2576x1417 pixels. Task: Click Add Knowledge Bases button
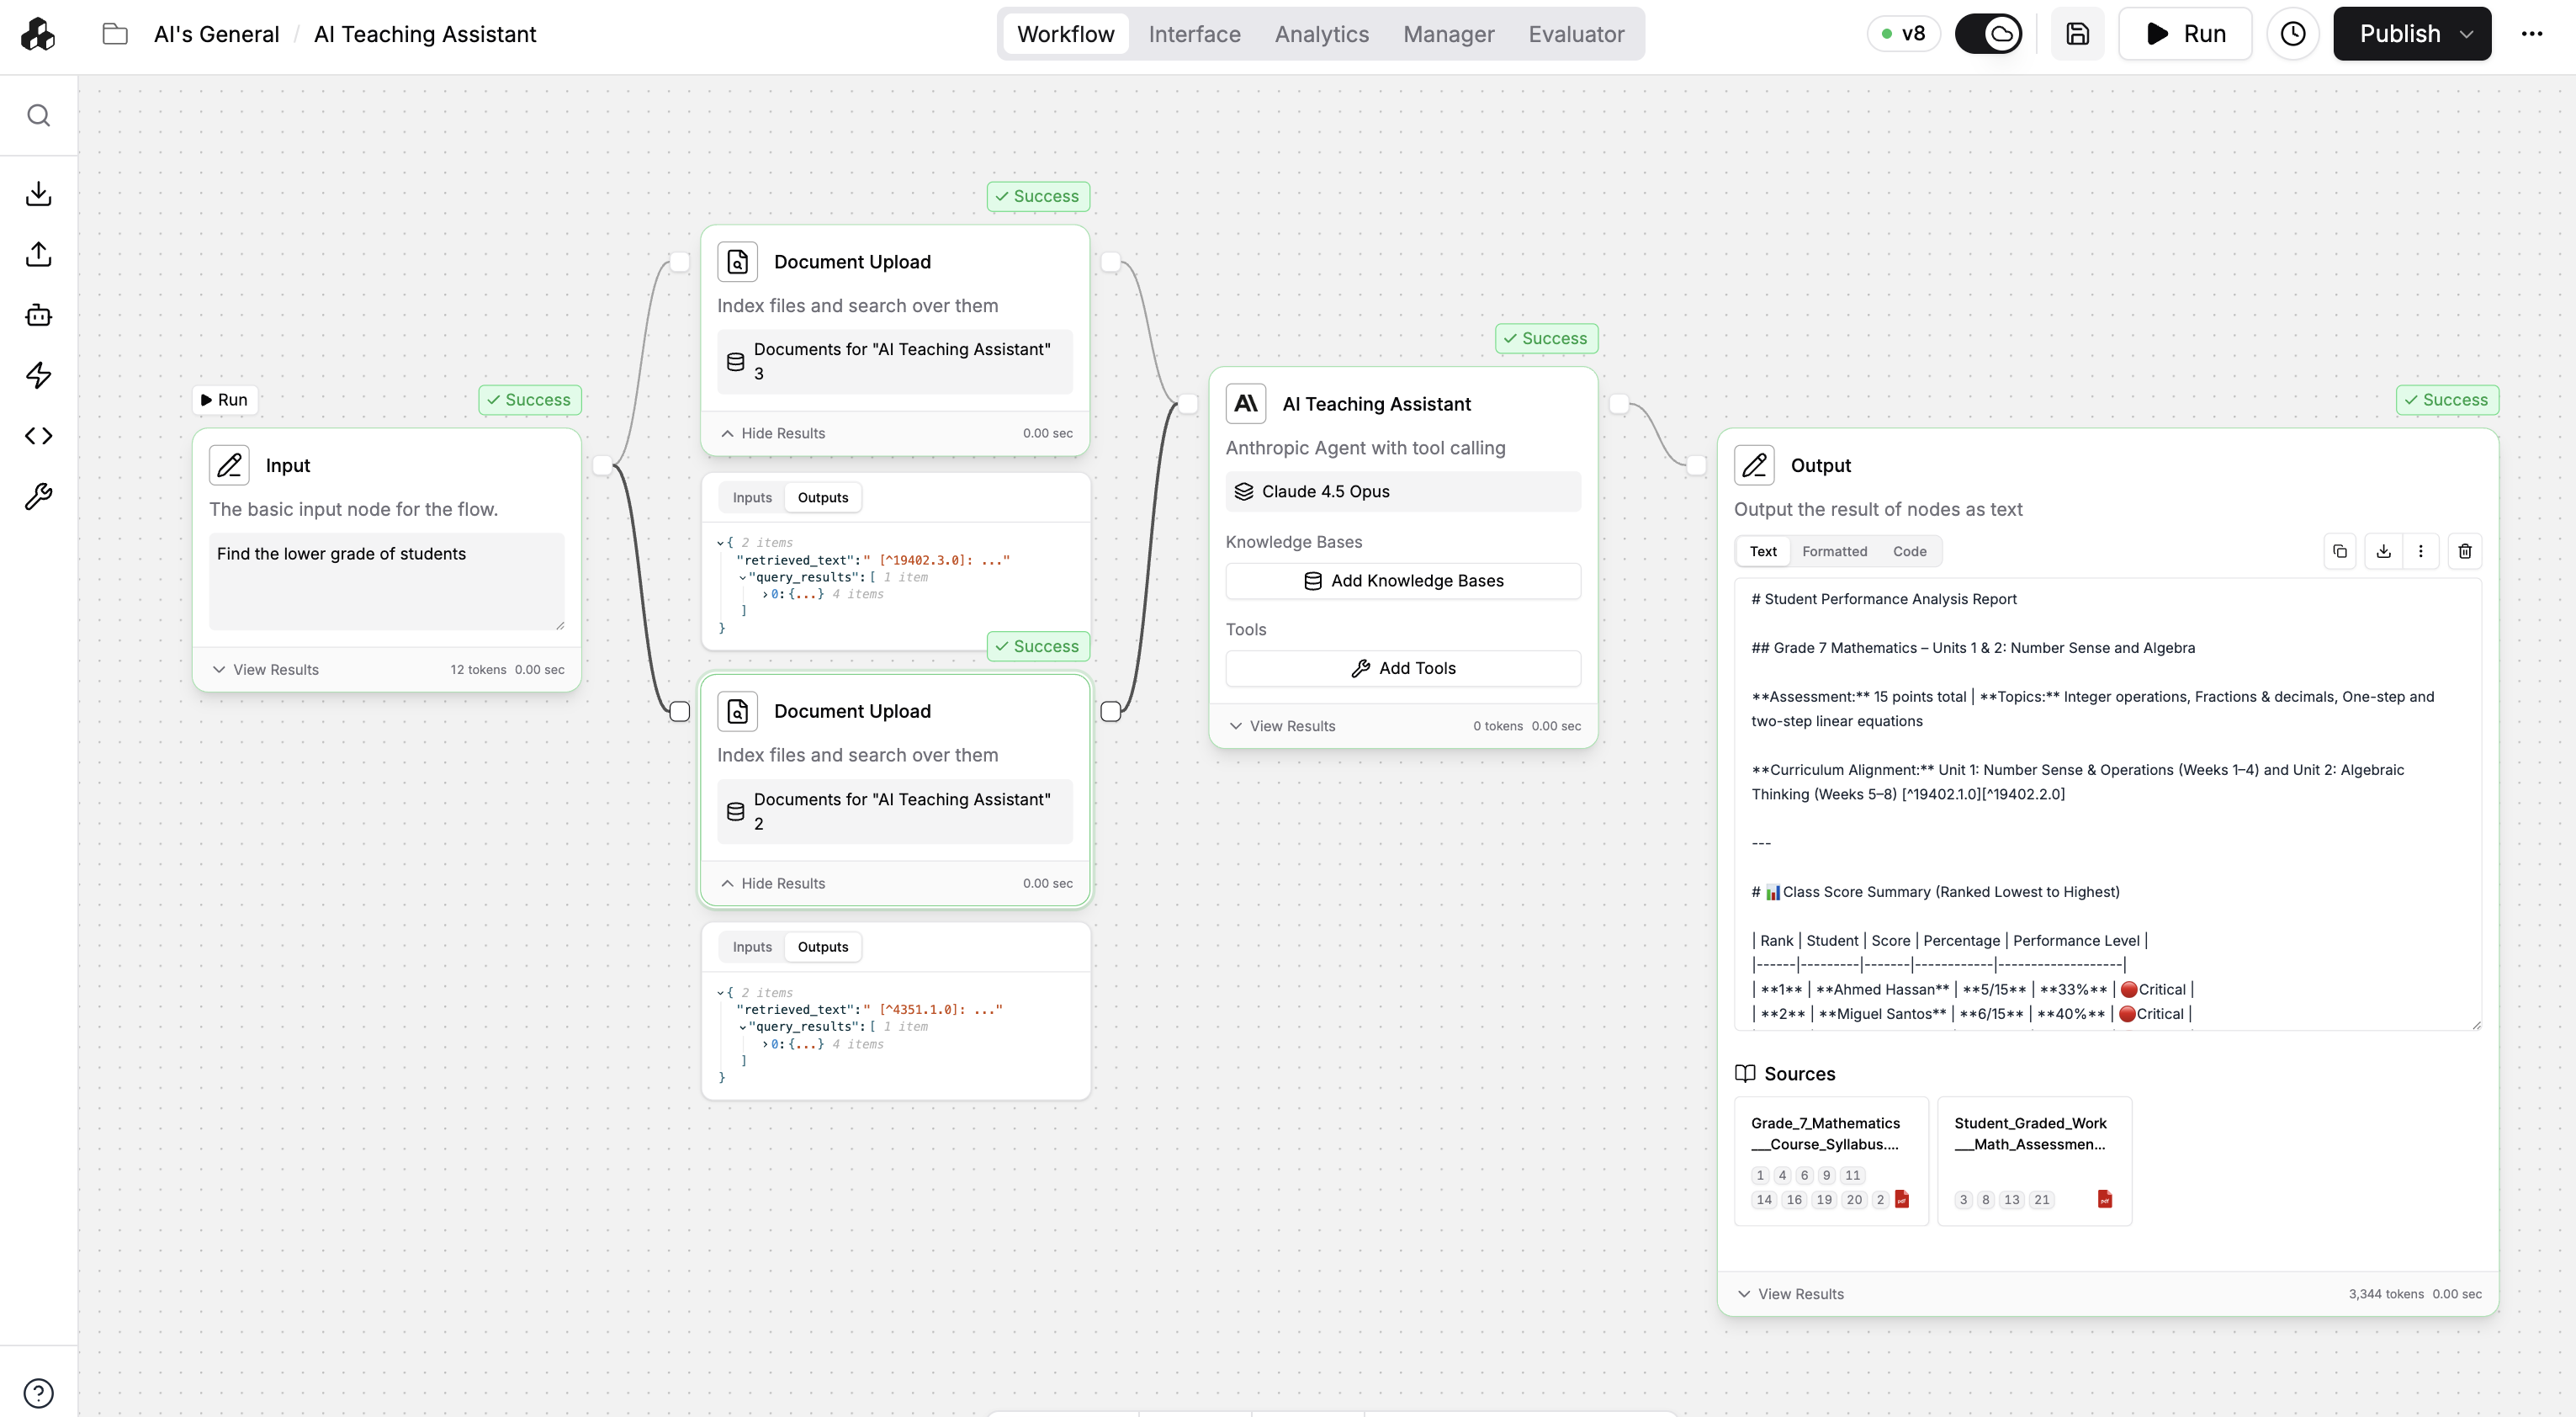1402,581
